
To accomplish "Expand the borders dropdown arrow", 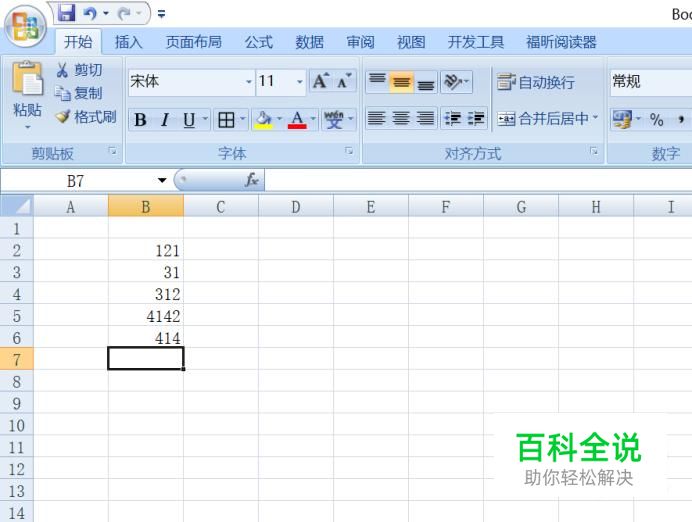I will tap(242, 119).
